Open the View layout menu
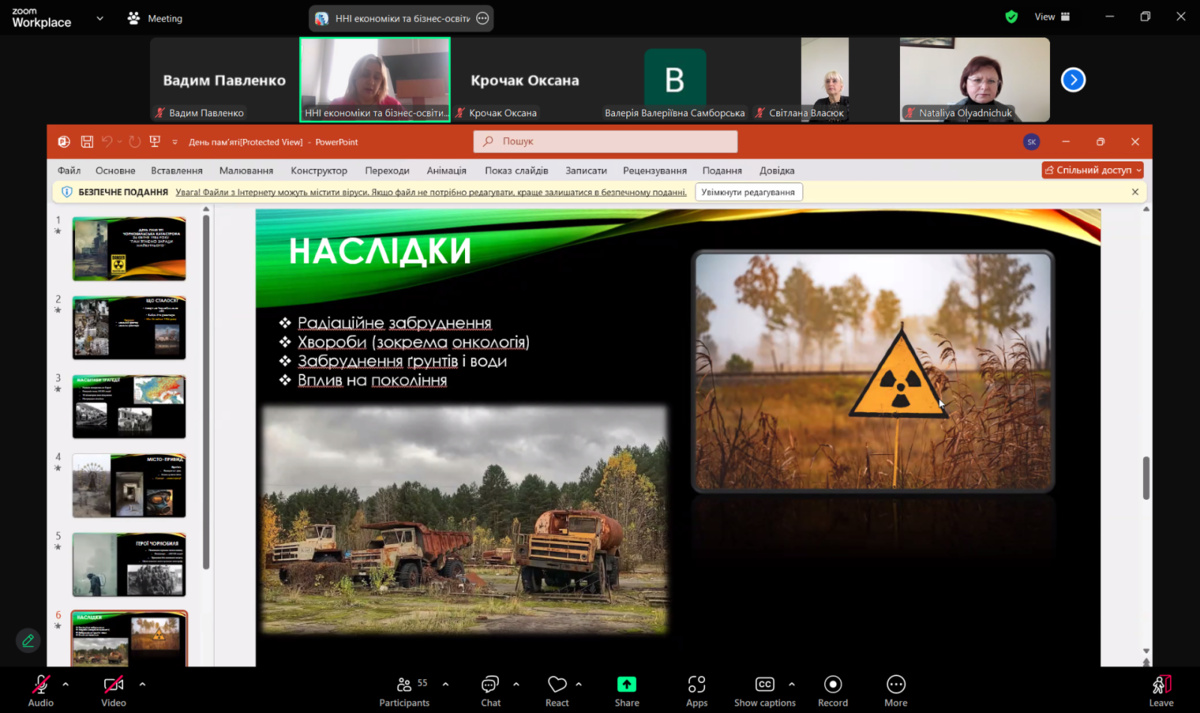The image size is (1200, 713). click(x=1052, y=17)
